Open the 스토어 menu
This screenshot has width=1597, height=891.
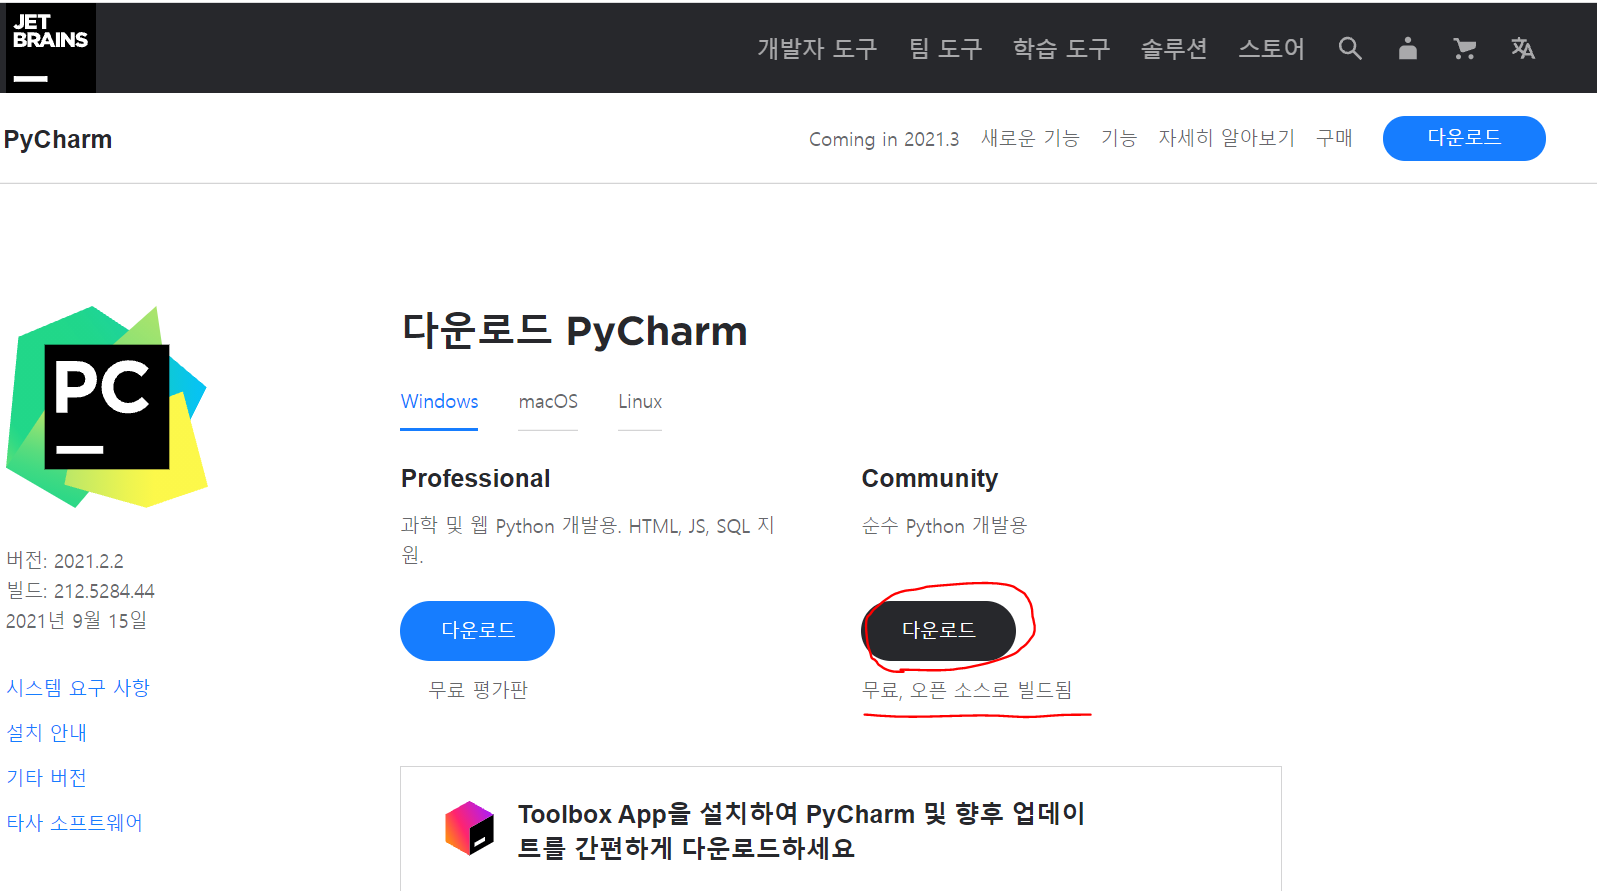1271,48
